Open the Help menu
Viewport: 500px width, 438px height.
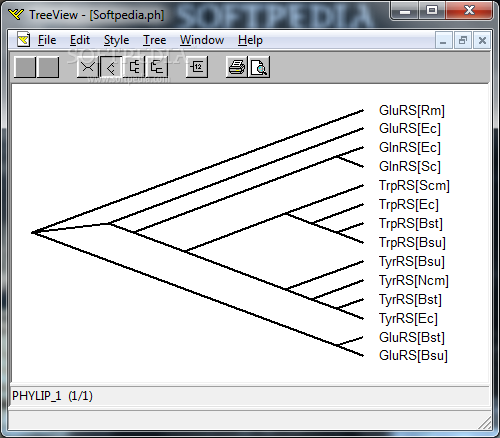pyautogui.click(x=250, y=40)
